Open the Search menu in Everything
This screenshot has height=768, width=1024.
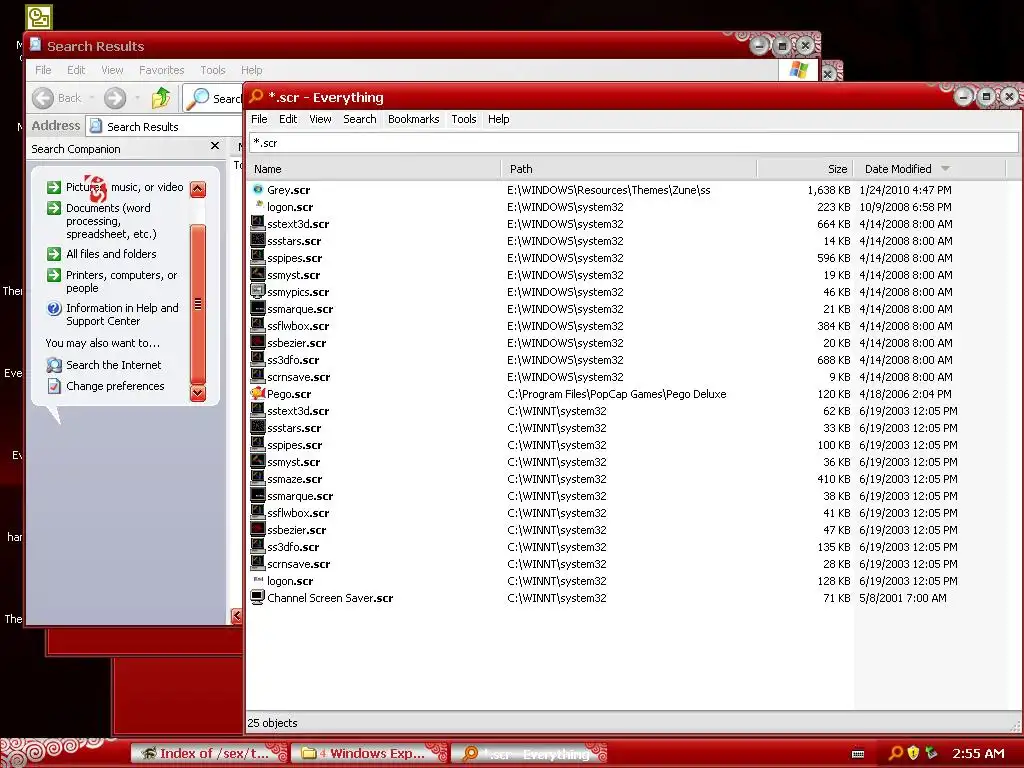pos(360,119)
